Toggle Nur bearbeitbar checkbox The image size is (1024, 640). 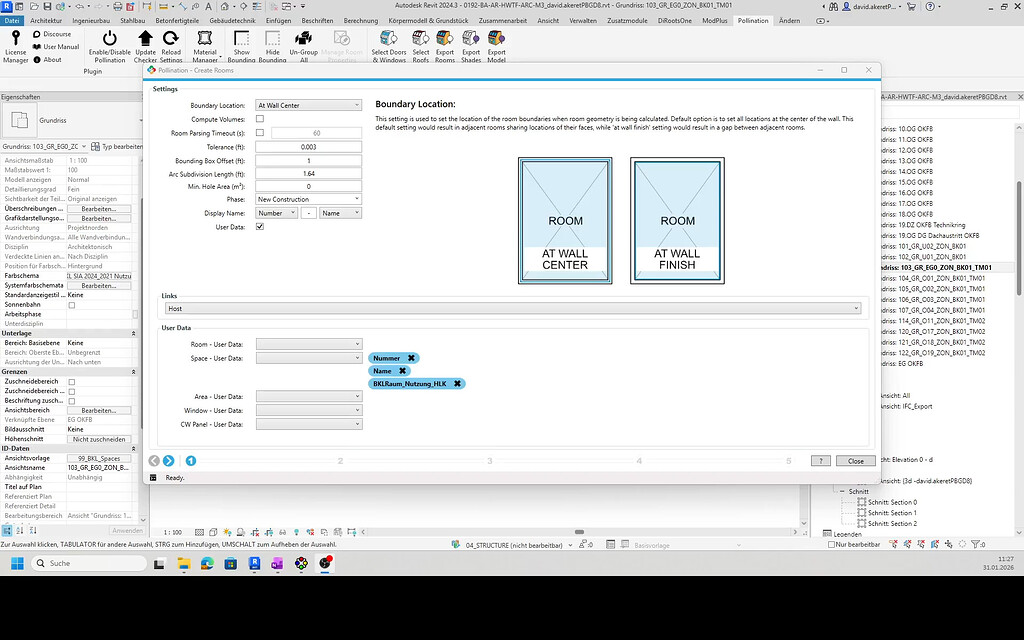click(x=831, y=545)
